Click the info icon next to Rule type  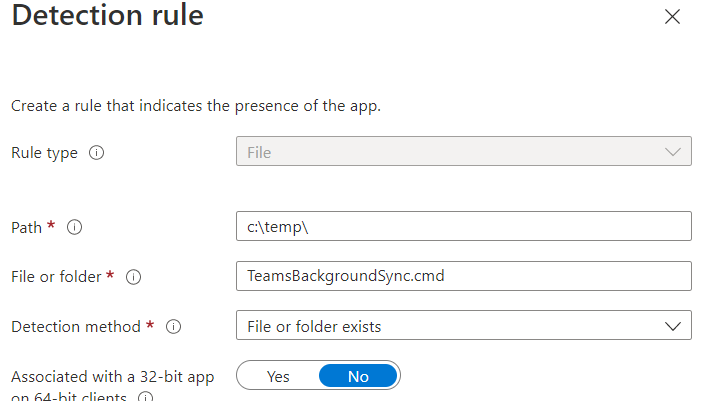(97, 153)
